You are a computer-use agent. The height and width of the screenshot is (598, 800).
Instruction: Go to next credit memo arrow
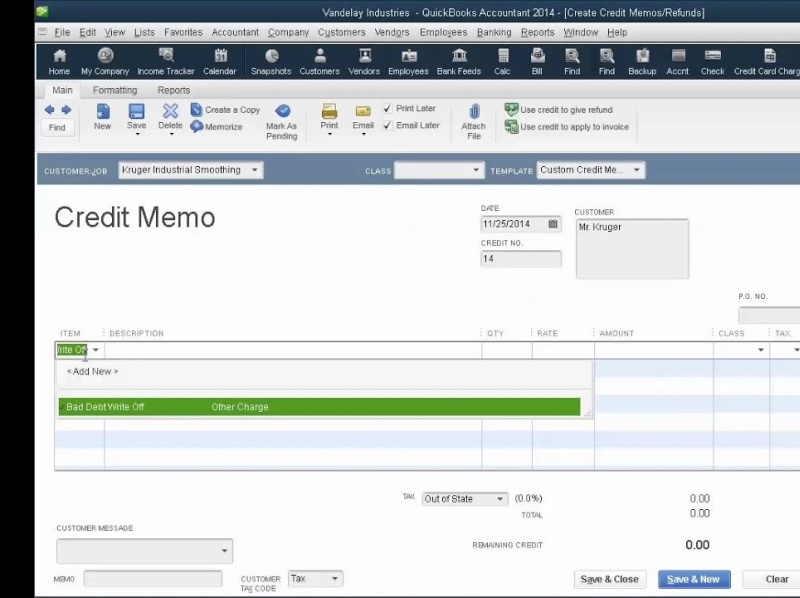(x=66, y=110)
